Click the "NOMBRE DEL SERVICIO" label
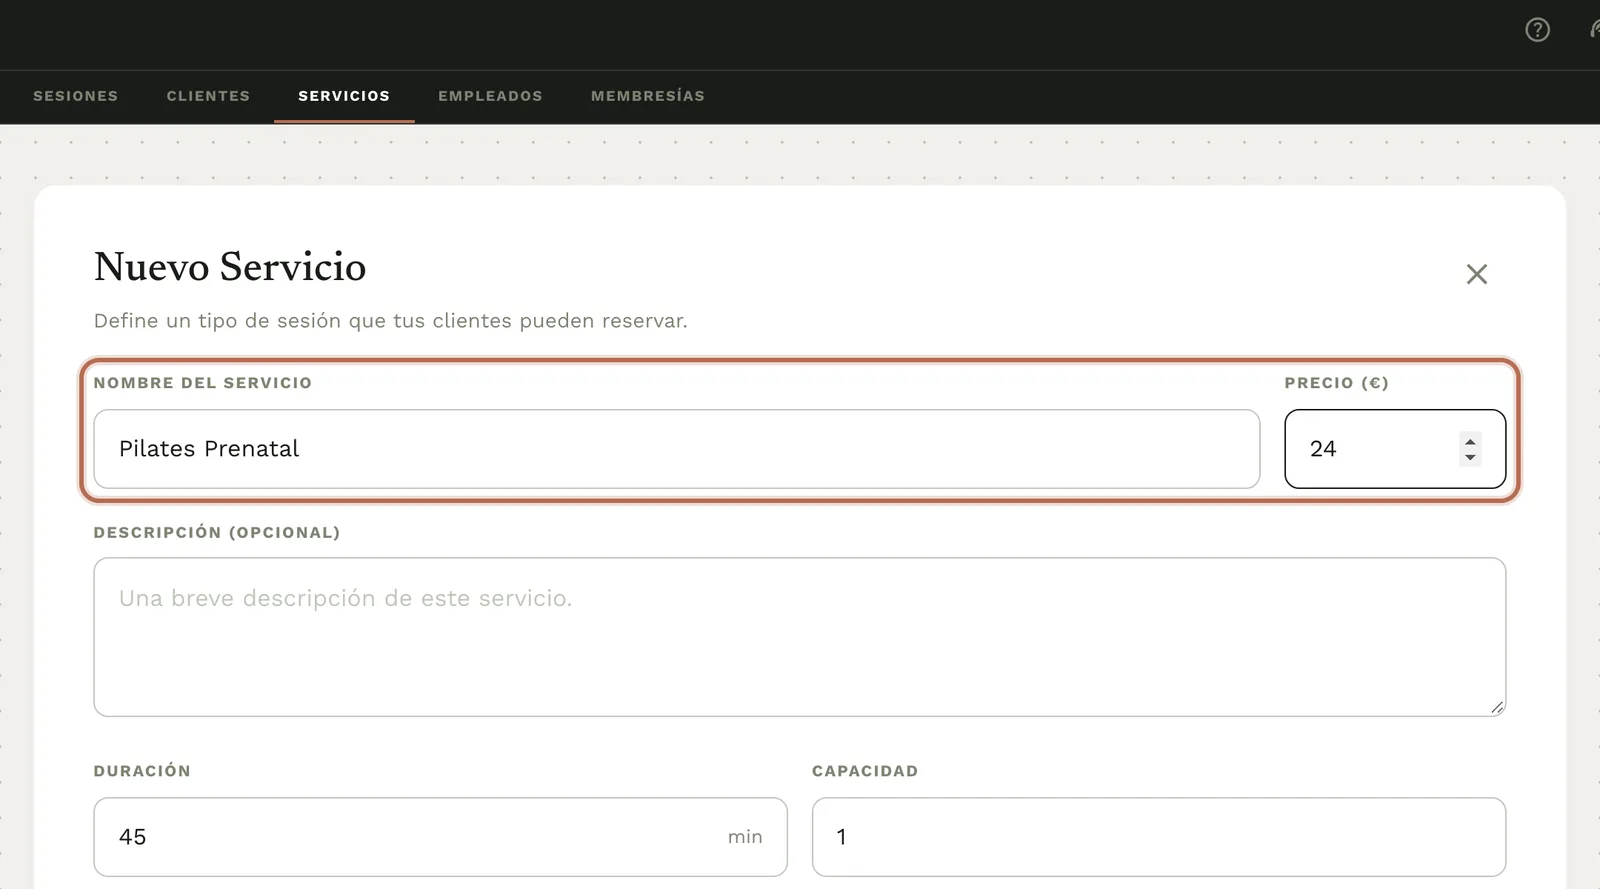The image size is (1600, 889). click(x=203, y=383)
